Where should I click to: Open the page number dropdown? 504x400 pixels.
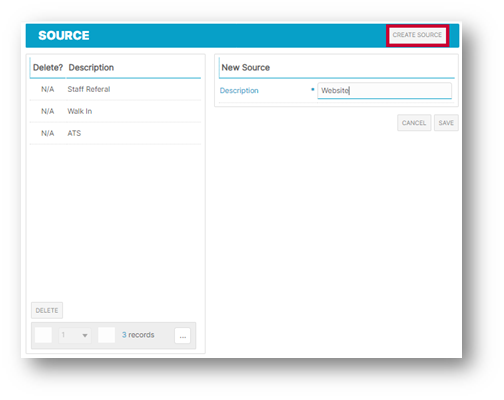(75, 335)
